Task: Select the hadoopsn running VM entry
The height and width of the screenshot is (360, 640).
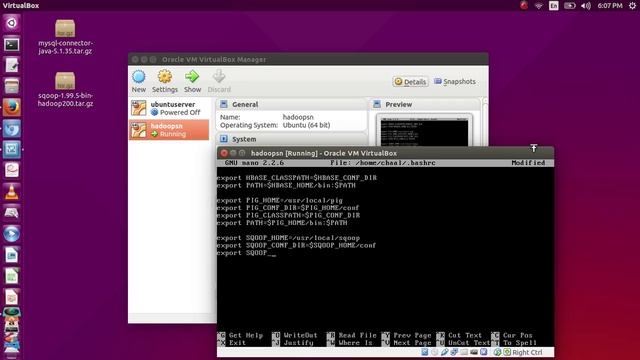Action: (169, 130)
